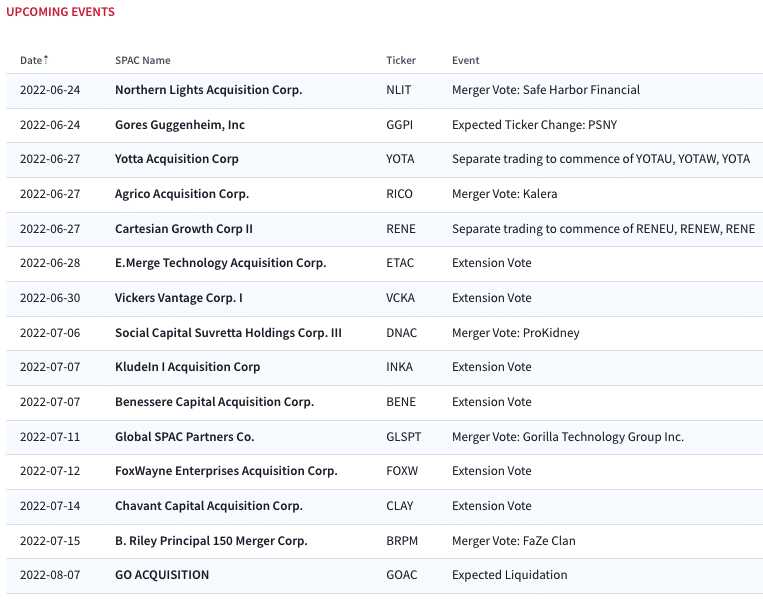763x600 pixels.
Task: Open FoxWayne Enterprises Acquisition Corp.
Action: point(226,472)
